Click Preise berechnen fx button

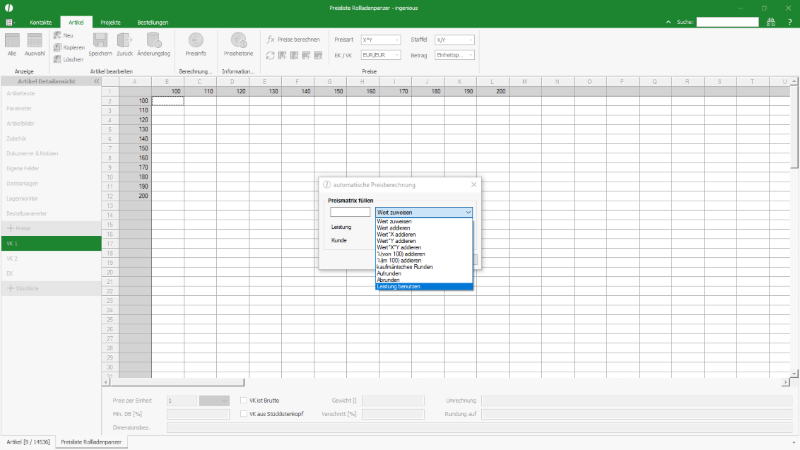click(293, 39)
